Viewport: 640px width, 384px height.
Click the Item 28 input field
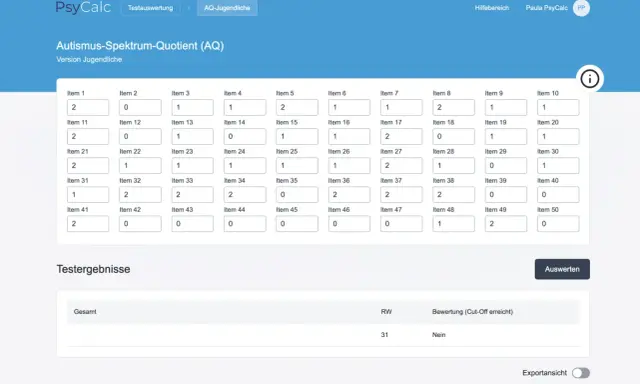tap(454, 166)
